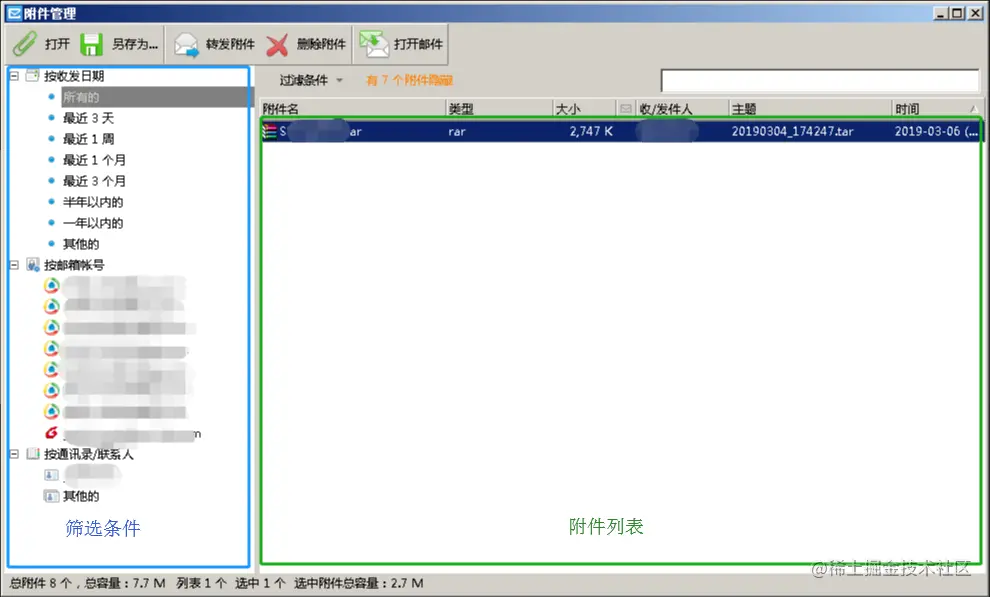This screenshot has width=990, height=597.
Task: Click the envelope column header icon
Action: click(626, 109)
